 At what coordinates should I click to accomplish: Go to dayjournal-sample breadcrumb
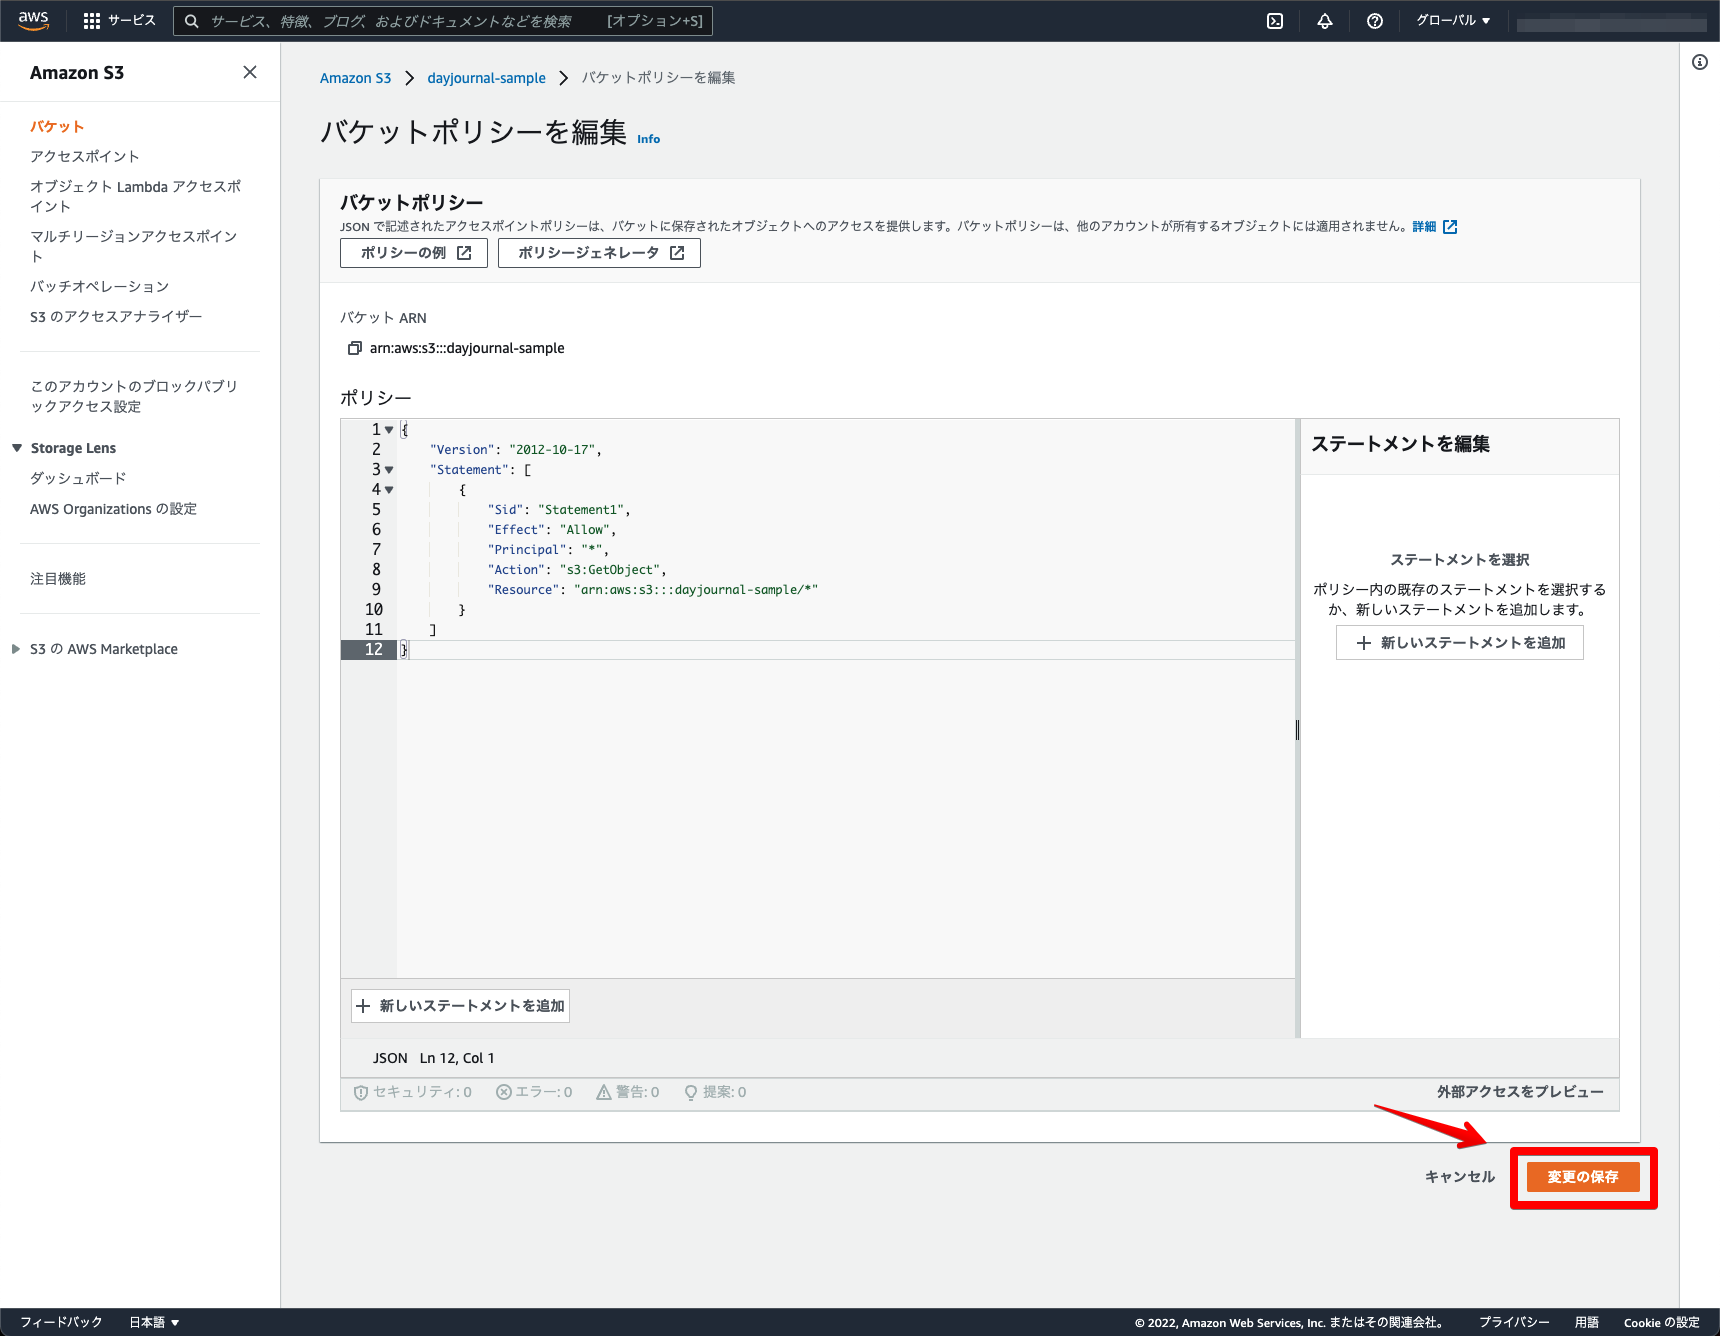pyautogui.click(x=486, y=78)
